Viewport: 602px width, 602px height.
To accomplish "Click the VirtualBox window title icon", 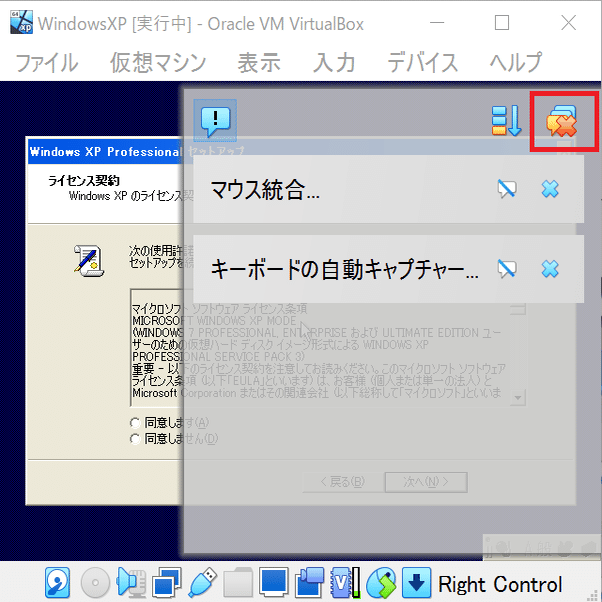I will 21,22.
